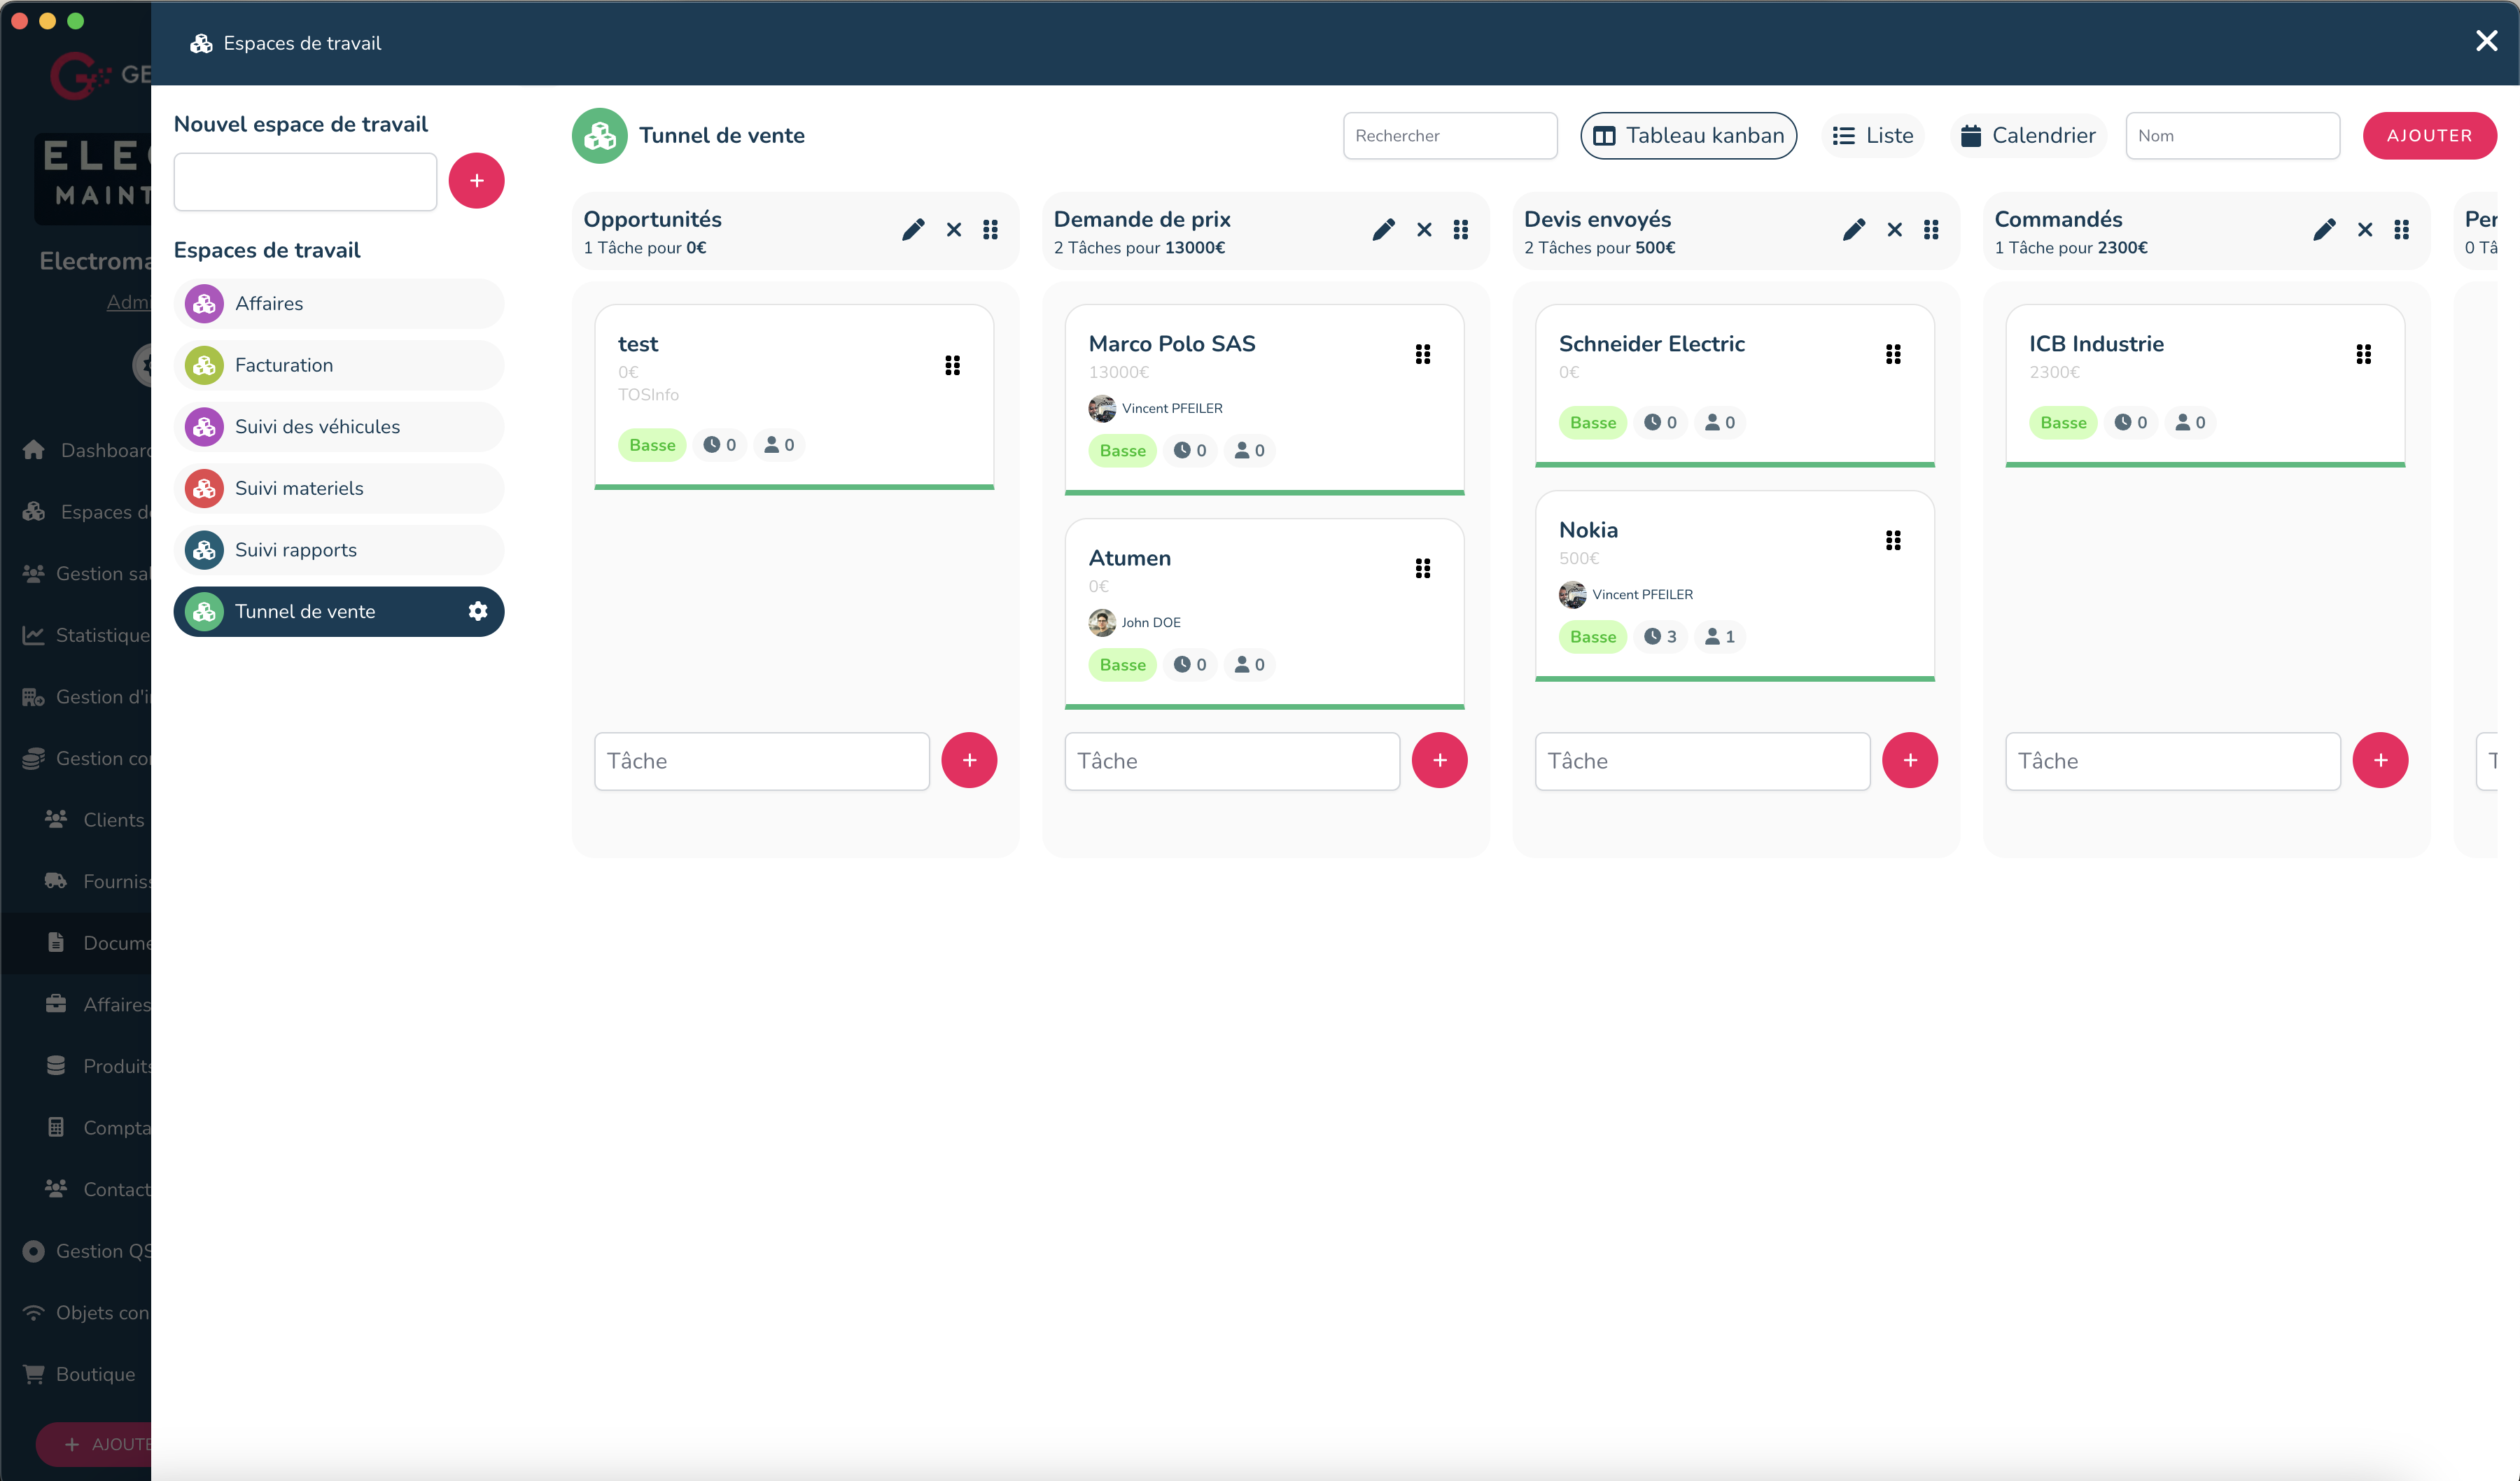
Task: Add task in Opportunités with plus button
Action: pyautogui.click(x=968, y=760)
